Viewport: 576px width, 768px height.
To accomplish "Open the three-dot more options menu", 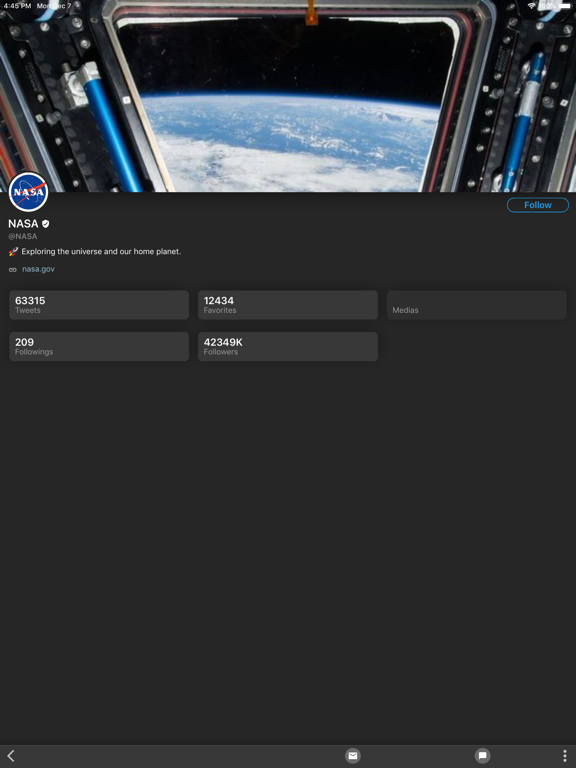I will (x=565, y=756).
